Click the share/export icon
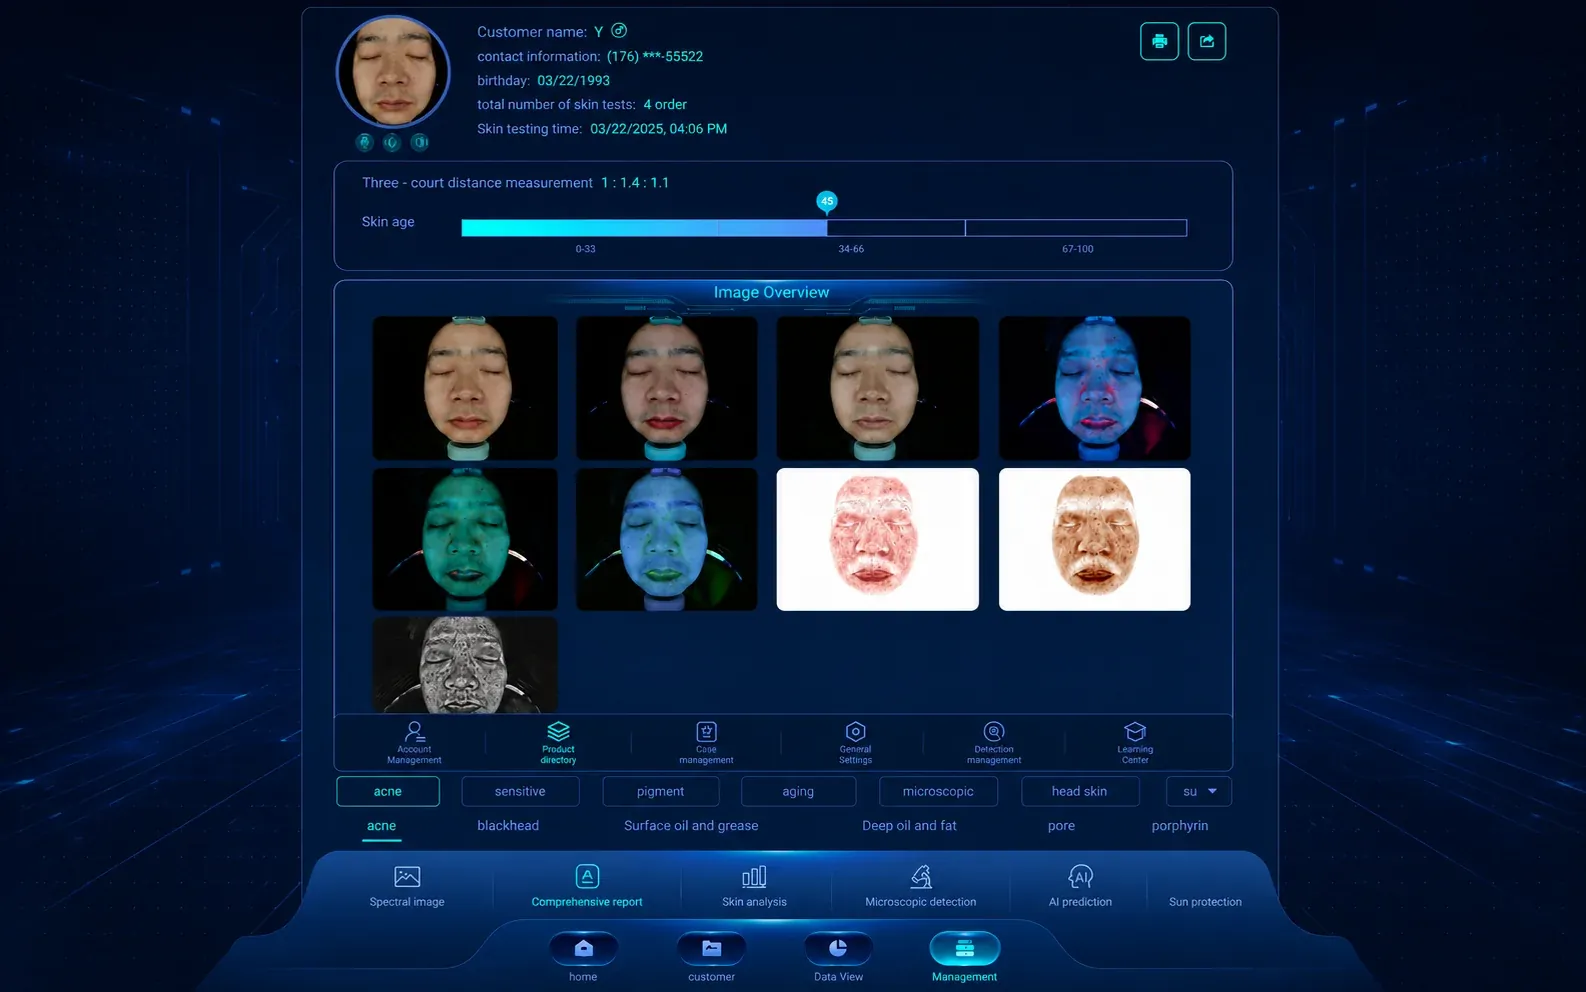 (1207, 41)
